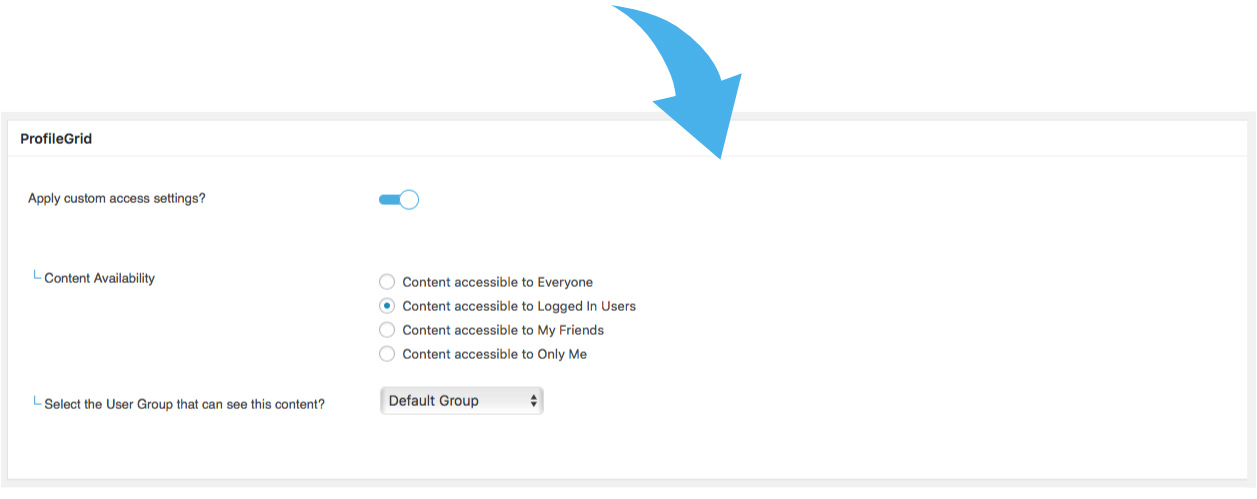Click the Select the User Group question label
The height and width of the screenshot is (499, 1257).
coord(185,404)
